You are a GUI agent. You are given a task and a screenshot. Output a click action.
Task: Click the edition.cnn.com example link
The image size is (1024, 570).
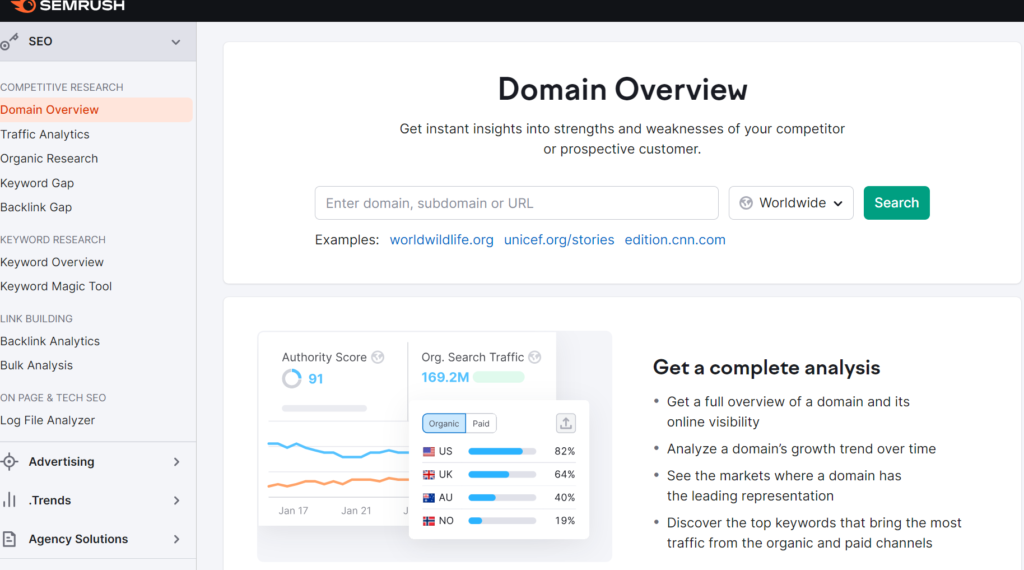(675, 240)
